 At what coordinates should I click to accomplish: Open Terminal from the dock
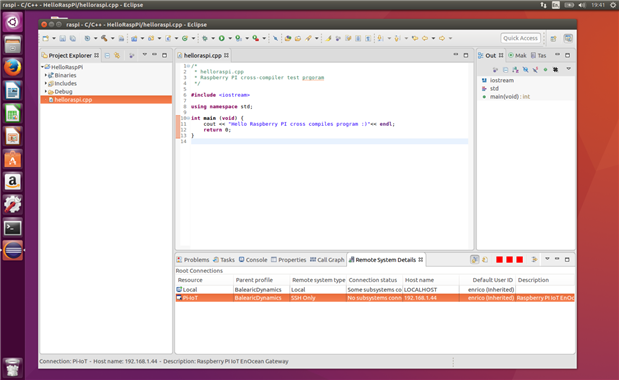click(x=13, y=228)
